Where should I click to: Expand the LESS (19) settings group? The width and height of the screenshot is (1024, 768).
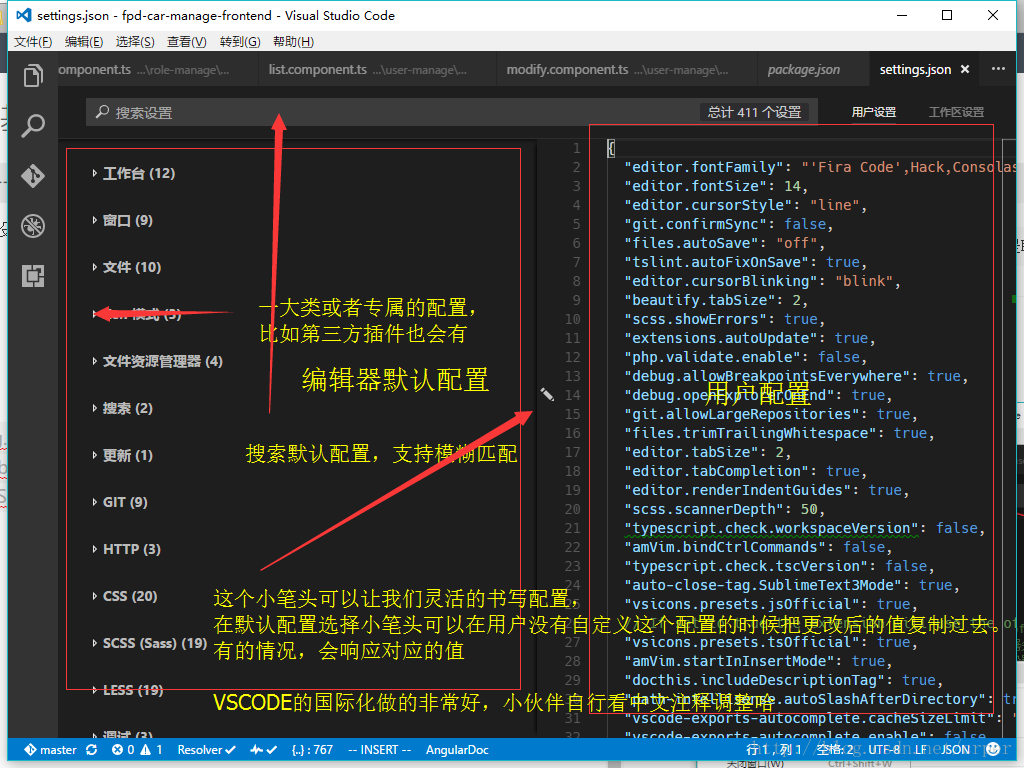[x=127, y=690]
